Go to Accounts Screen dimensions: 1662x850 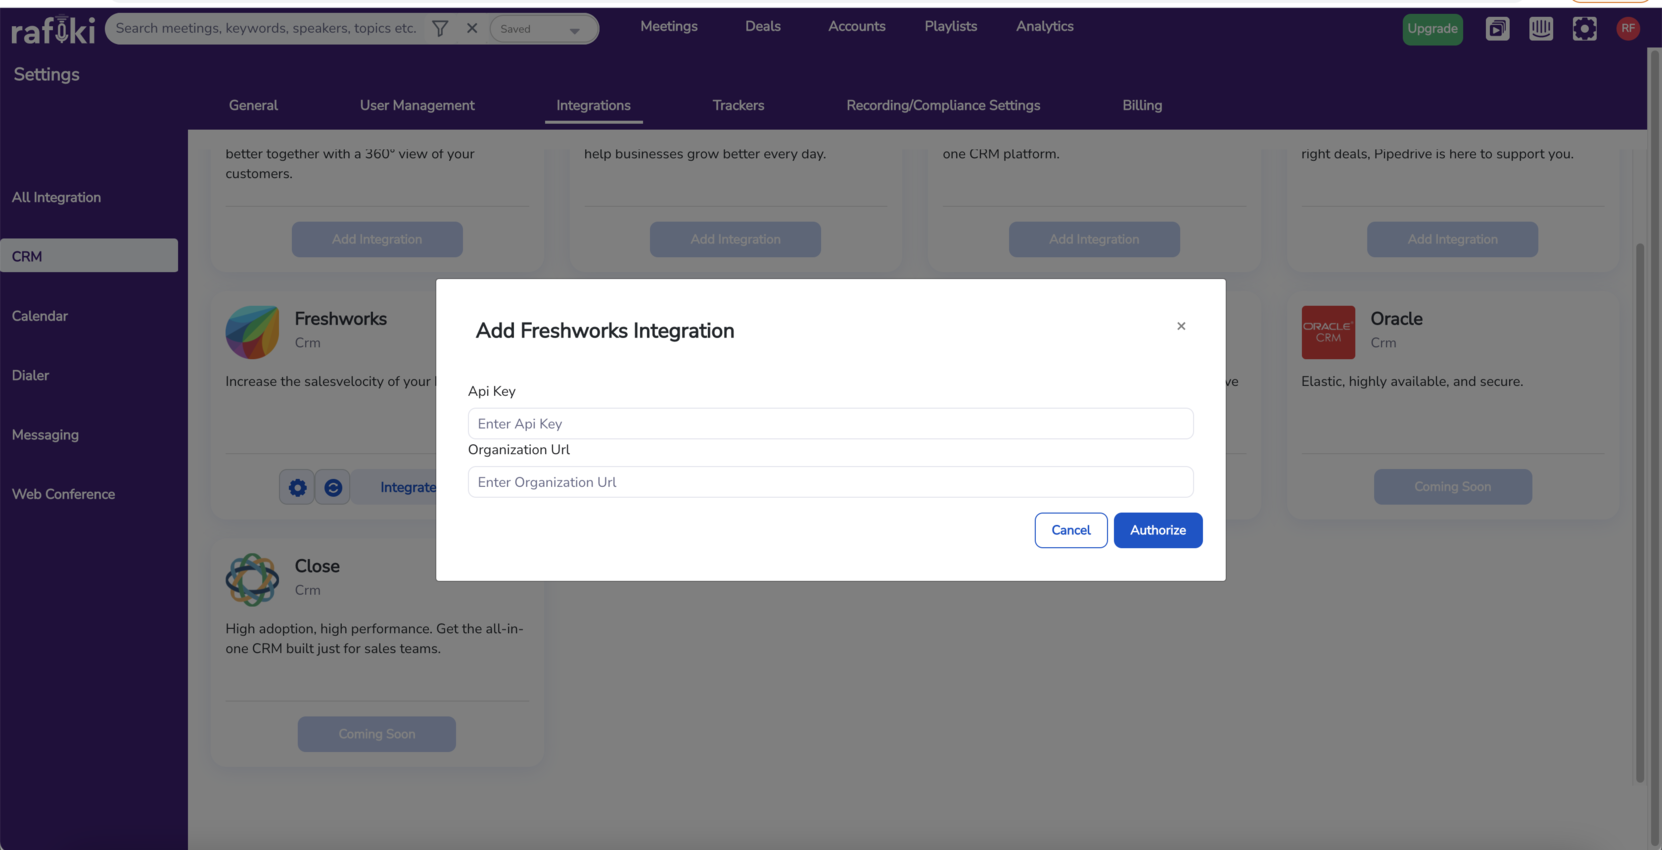(x=857, y=26)
